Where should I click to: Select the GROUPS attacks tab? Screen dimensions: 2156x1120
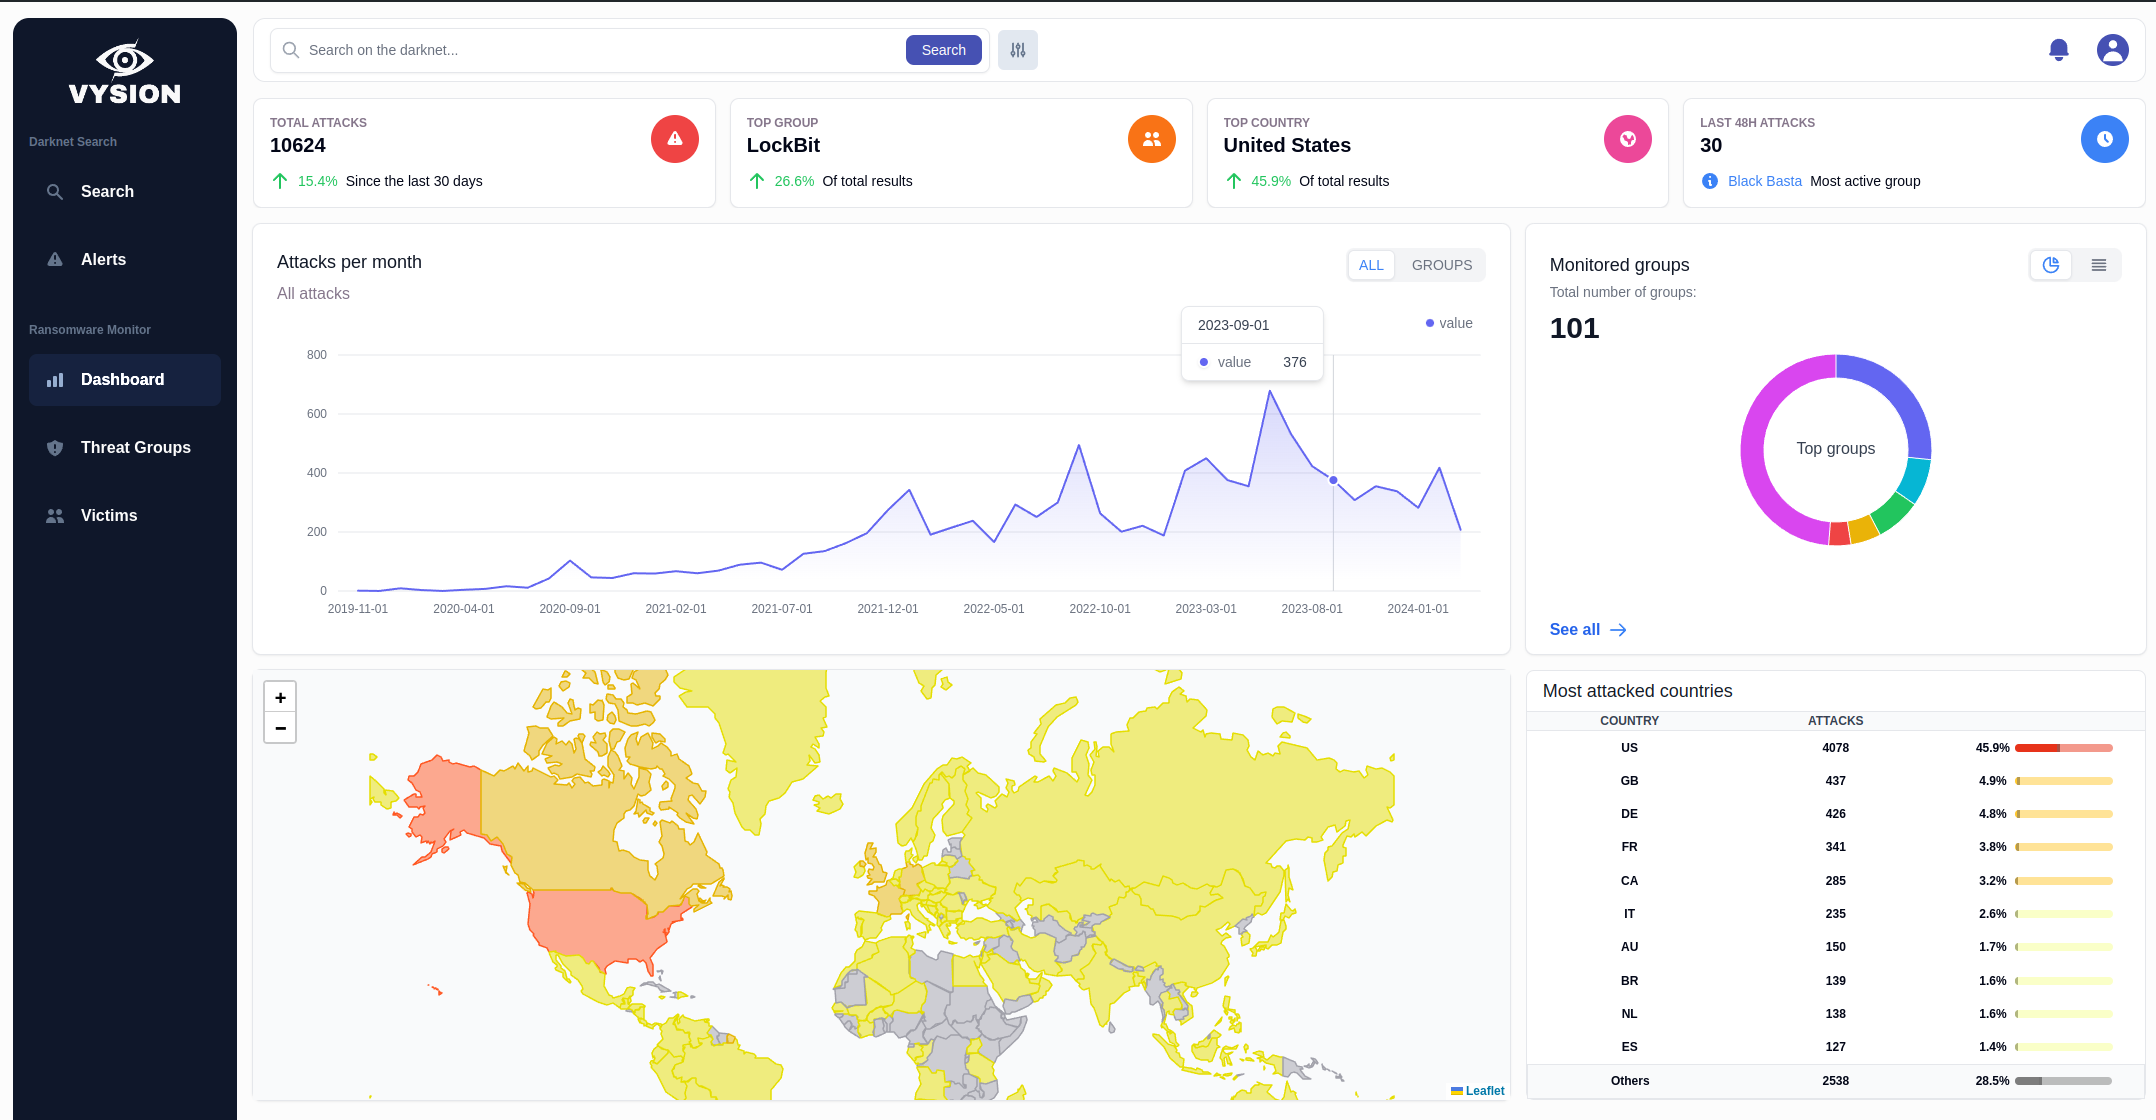(x=1441, y=265)
